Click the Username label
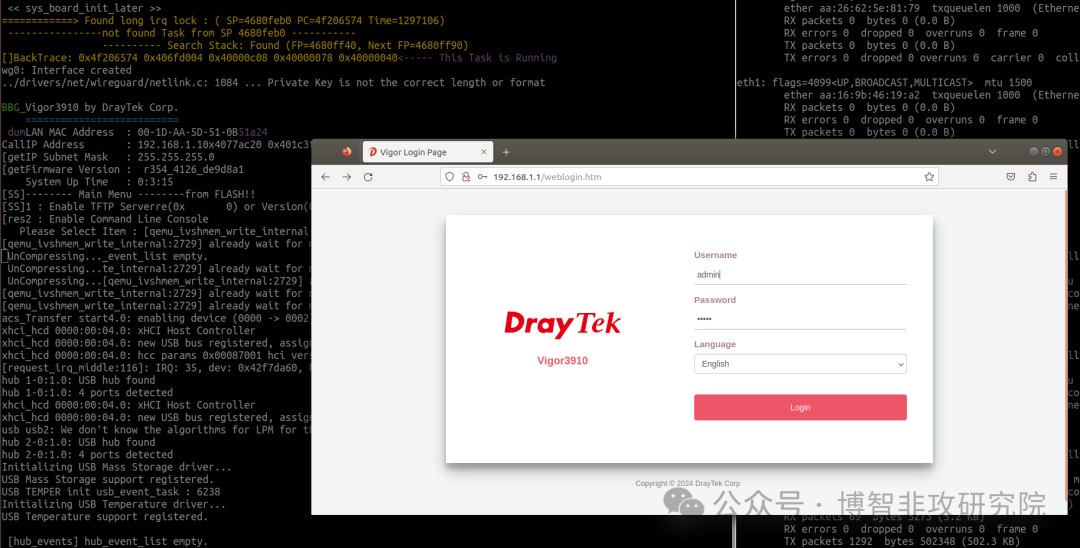Image resolution: width=1080 pixels, height=548 pixels. (716, 255)
